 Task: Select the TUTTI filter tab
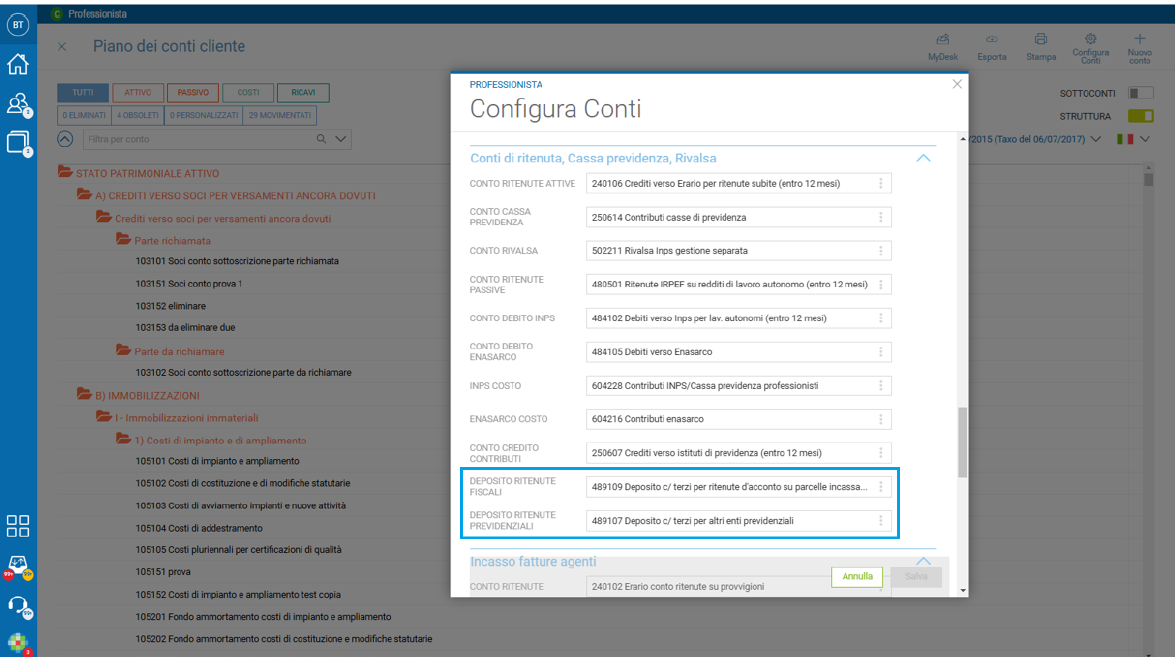(x=83, y=93)
